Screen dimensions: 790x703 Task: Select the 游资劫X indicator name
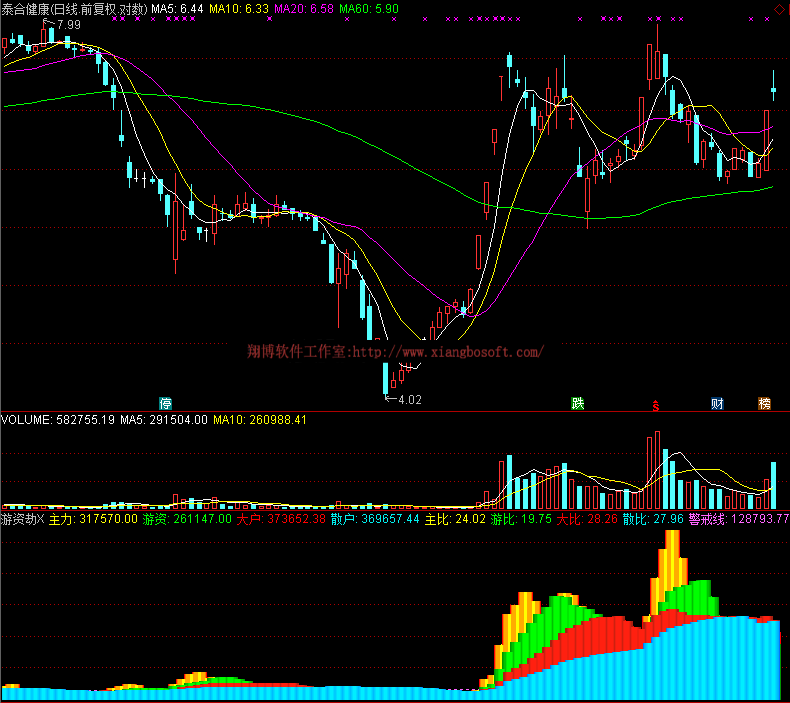pos(23,519)
